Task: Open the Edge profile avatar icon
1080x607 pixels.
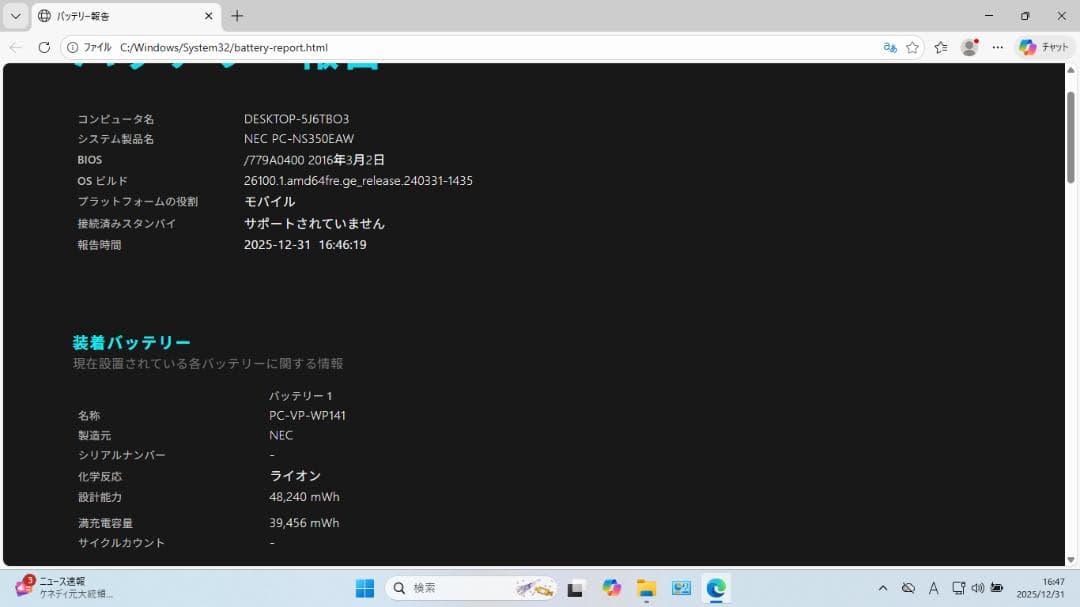Action: point(969,47)
